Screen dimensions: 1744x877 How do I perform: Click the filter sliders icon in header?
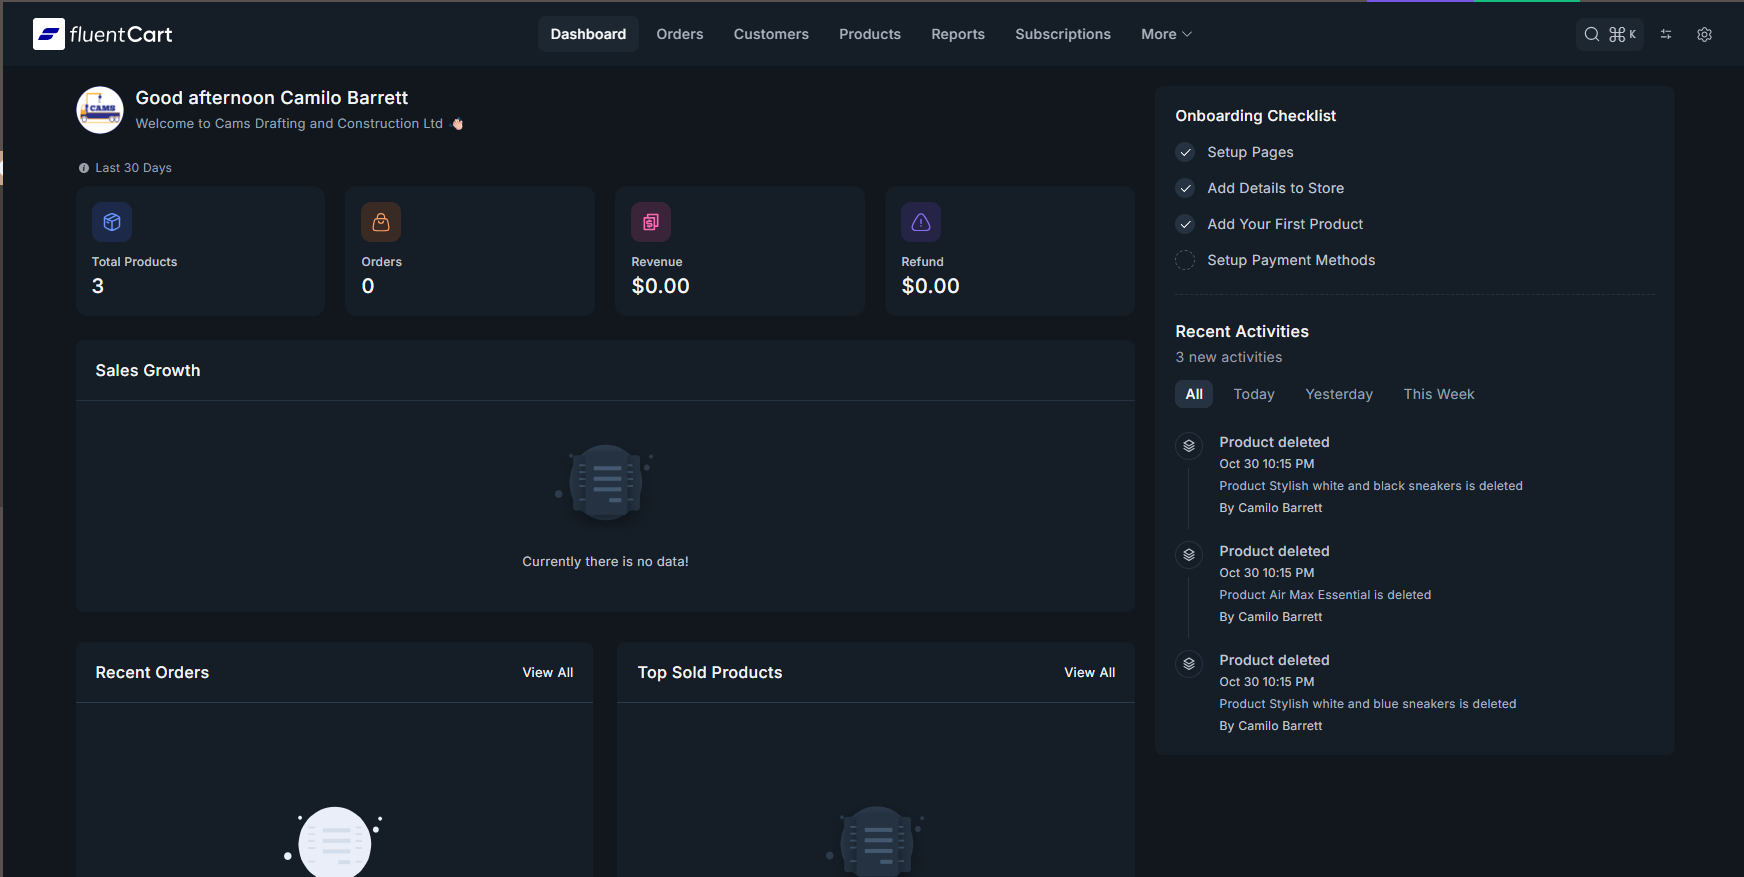[1666, 34]
